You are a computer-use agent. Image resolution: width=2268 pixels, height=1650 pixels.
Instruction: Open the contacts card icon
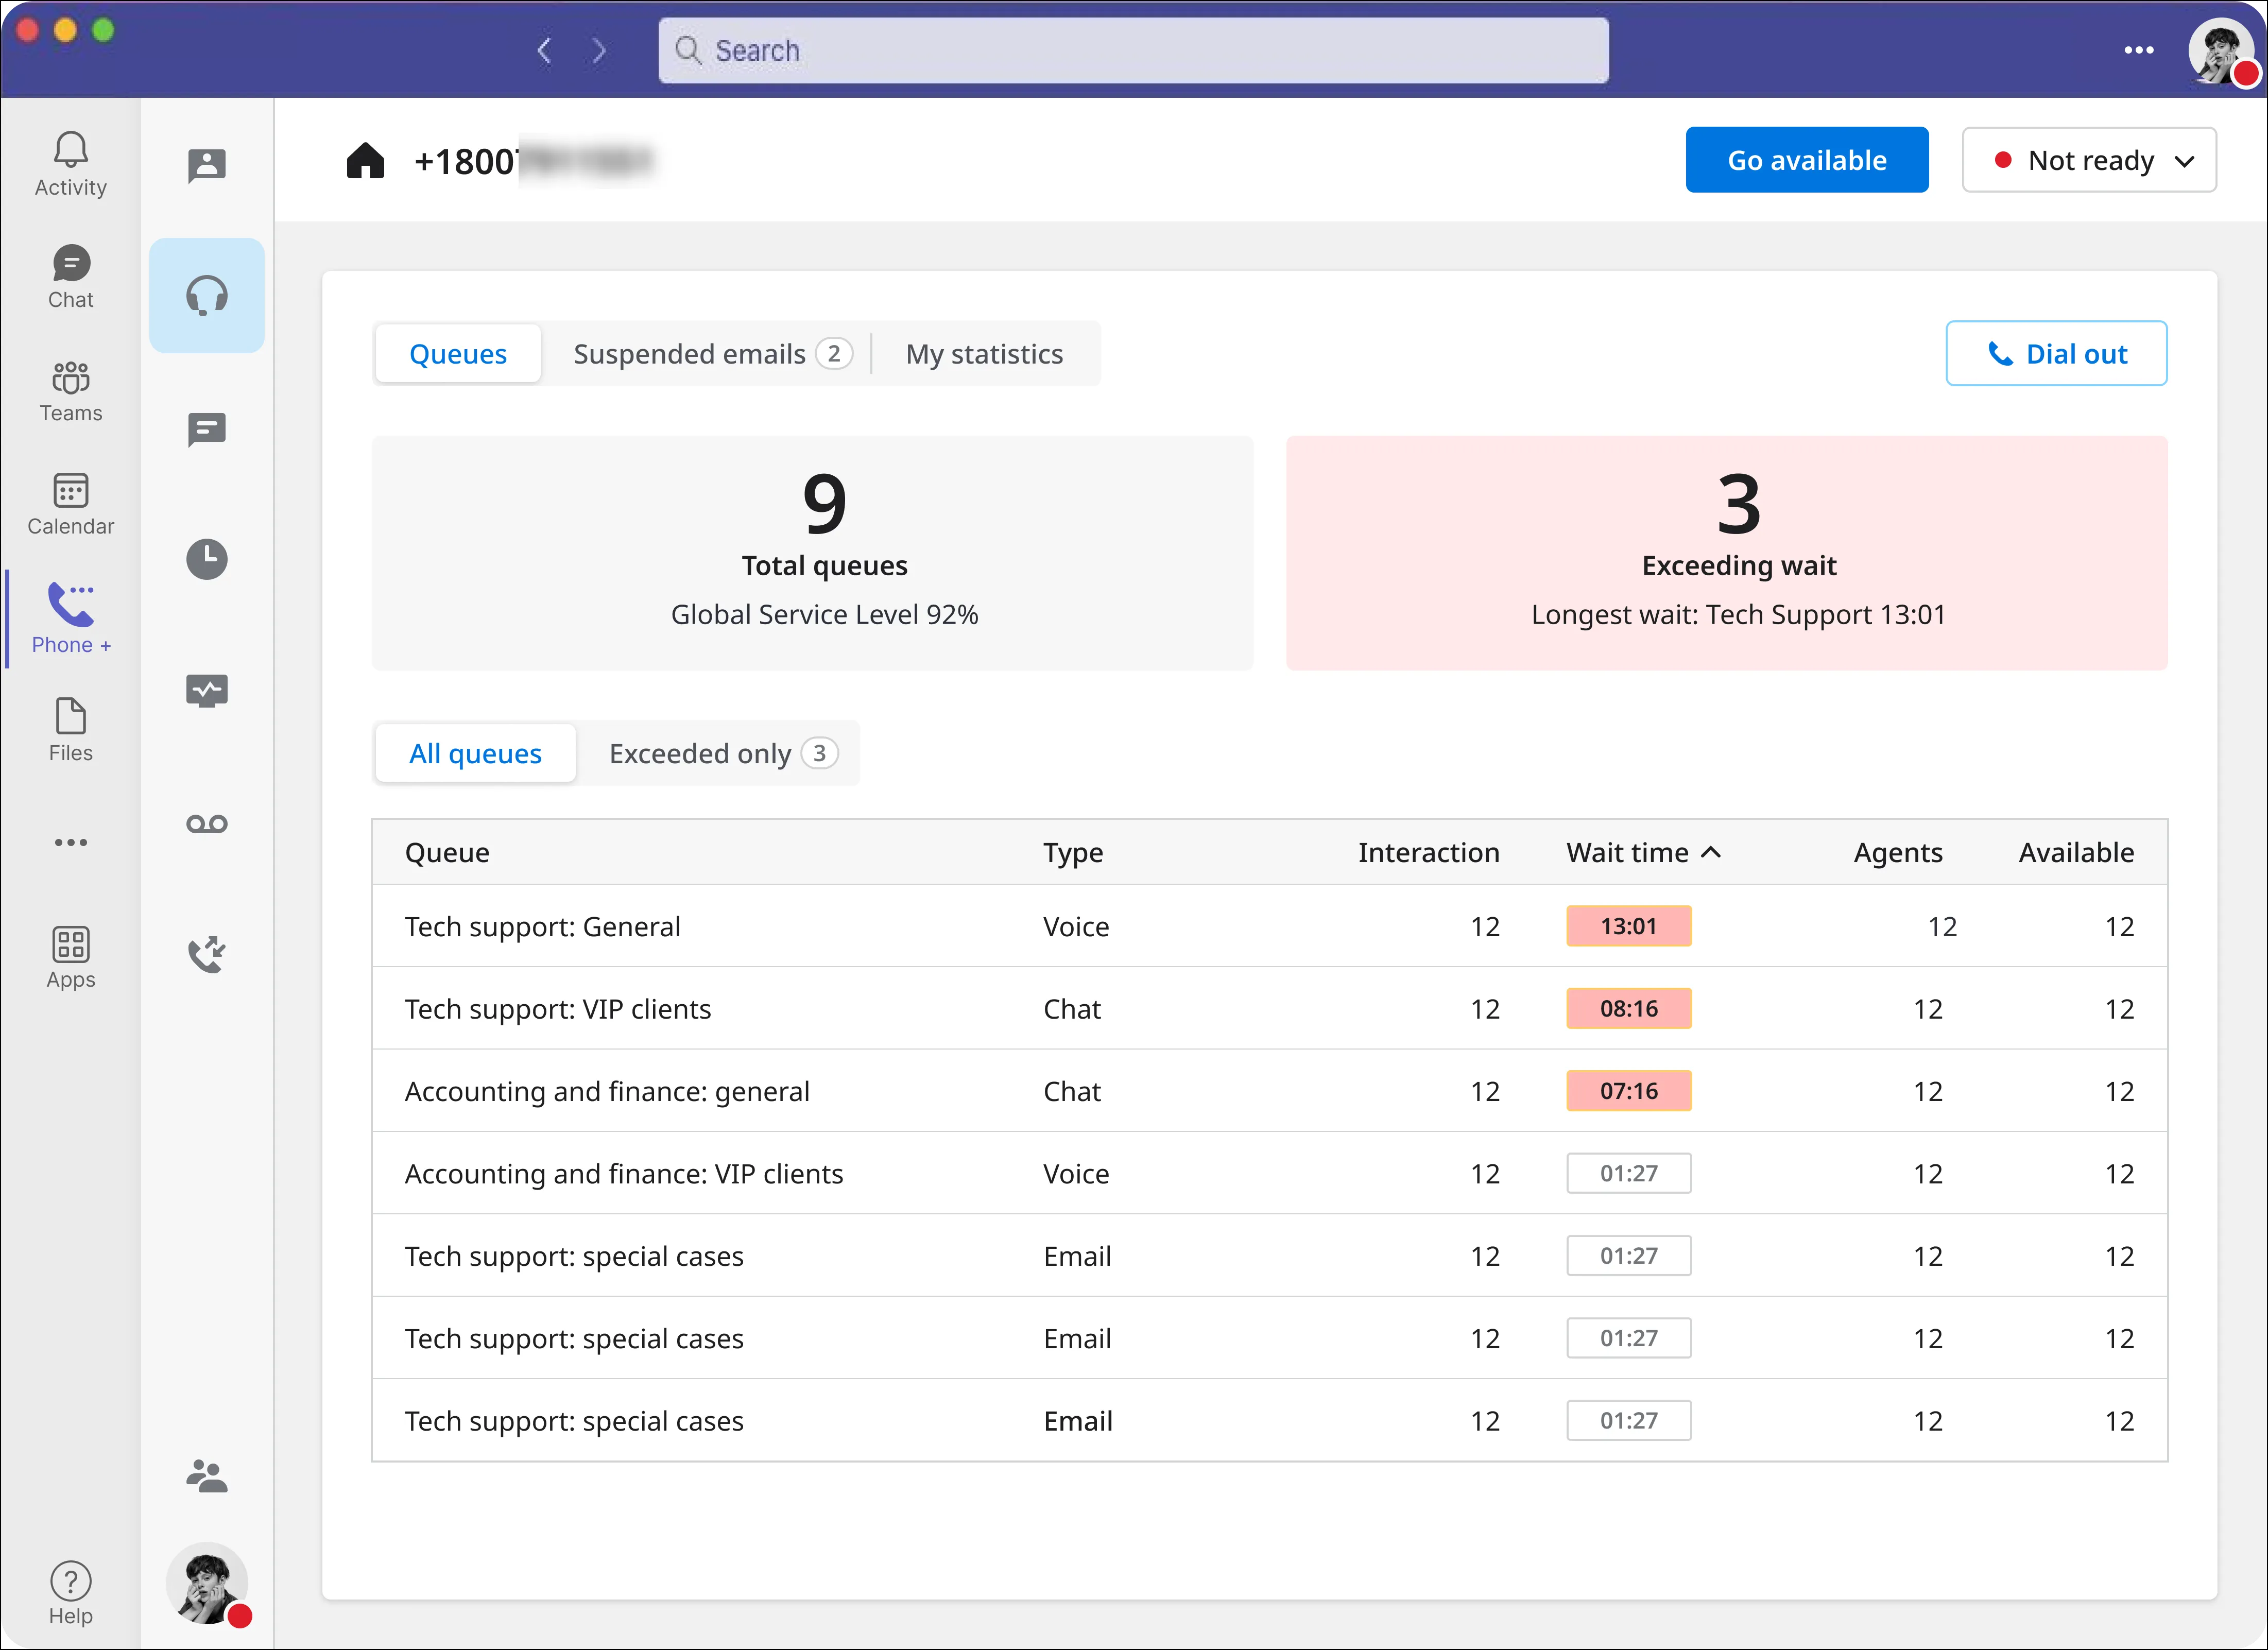tap(207, 165)
